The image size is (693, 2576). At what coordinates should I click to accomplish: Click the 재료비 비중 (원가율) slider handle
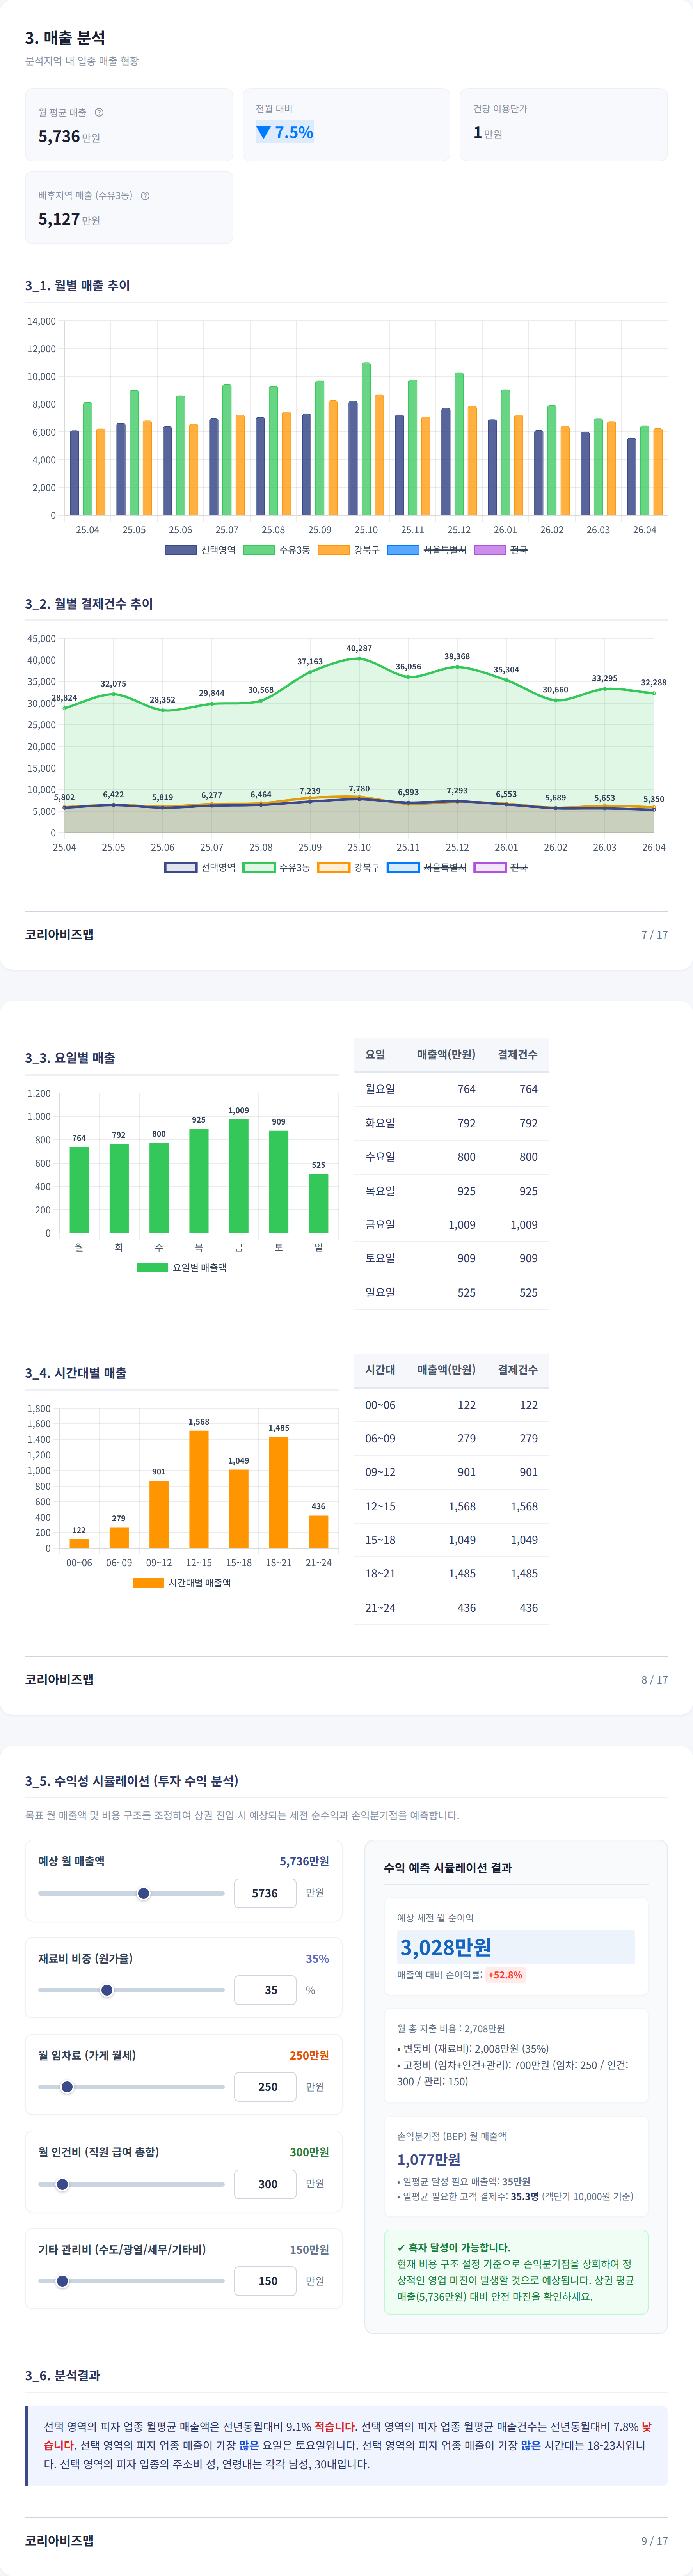pyautogui.click(x=107, y=1990)
